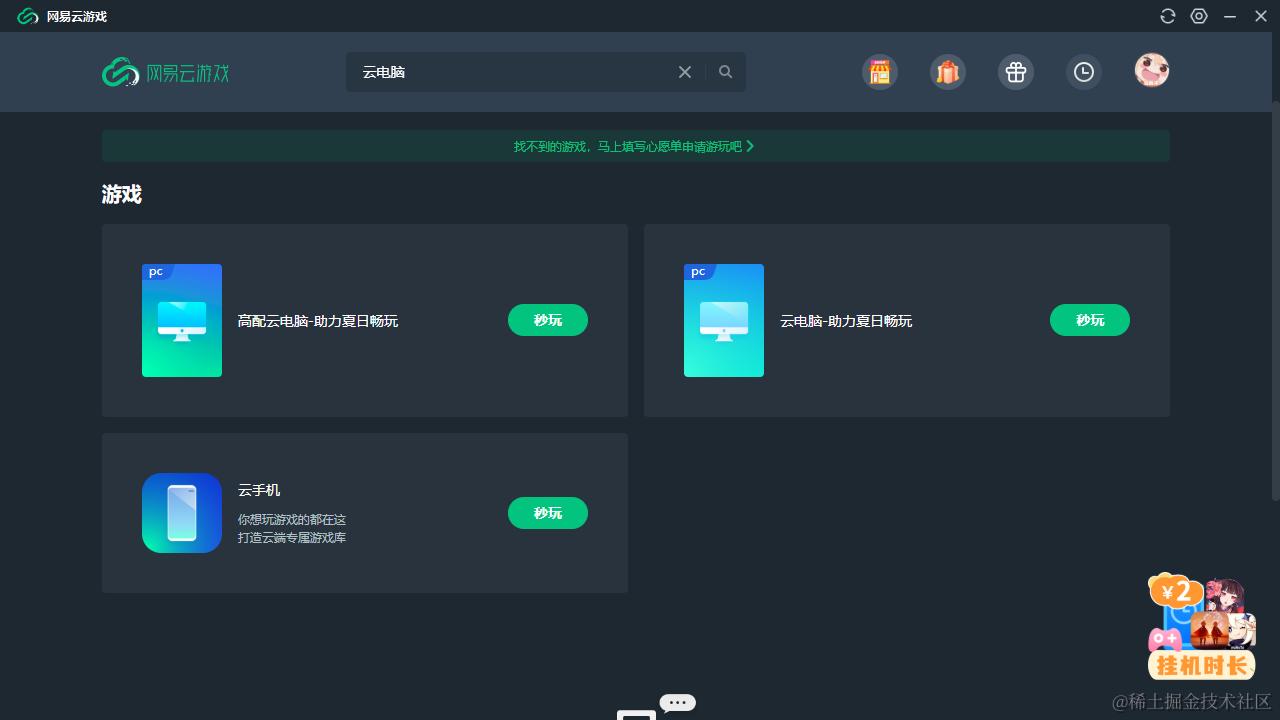Clear the search box with the X icon
Image resolution: width=1280 pixels, height=720 pixels.
(685, 72)
